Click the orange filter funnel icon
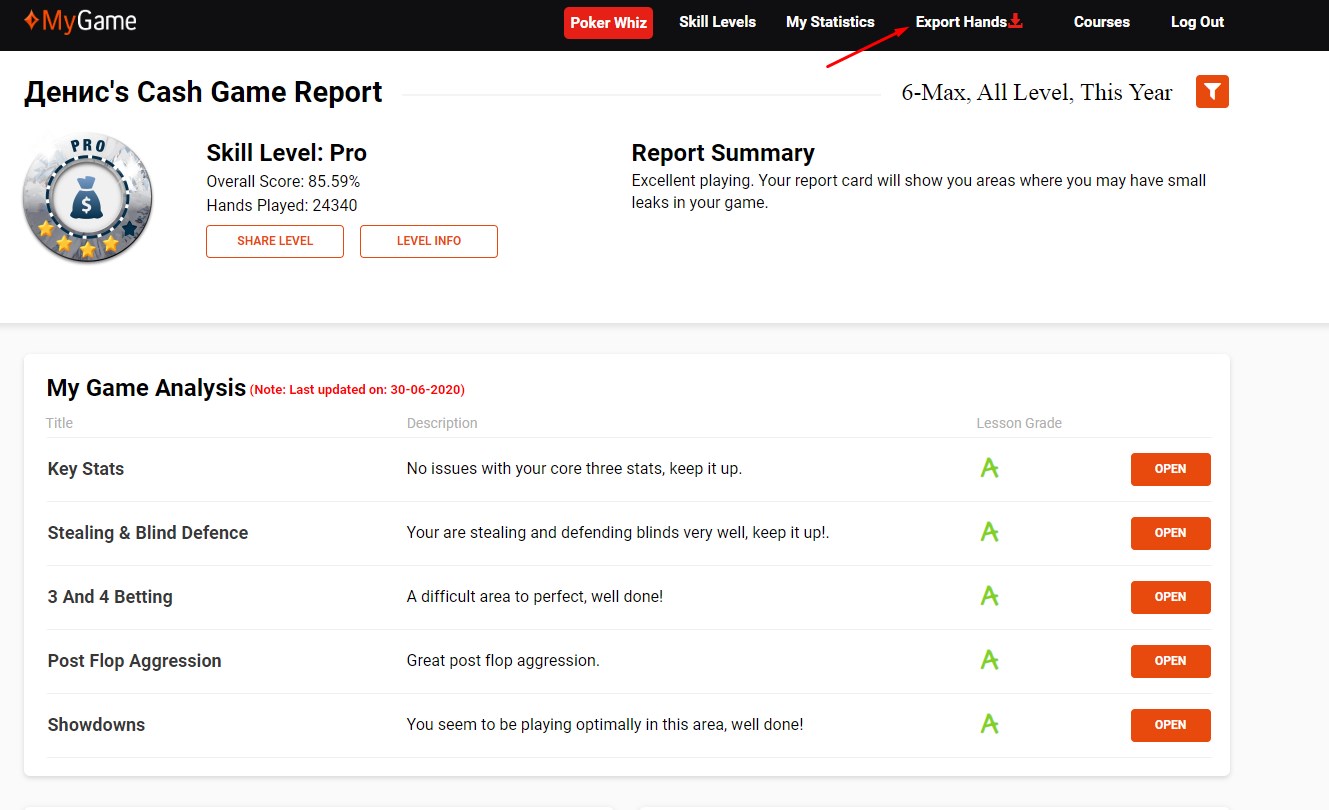 [x=1212, y=92]
